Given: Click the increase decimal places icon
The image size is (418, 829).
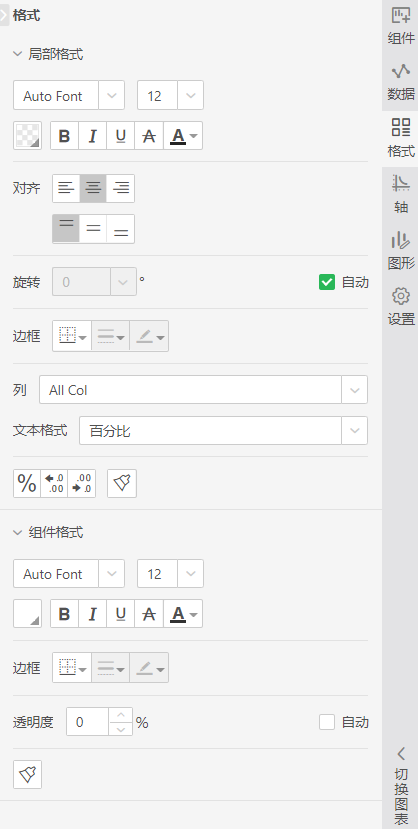Looking at the screenshot, I should 54,483.
